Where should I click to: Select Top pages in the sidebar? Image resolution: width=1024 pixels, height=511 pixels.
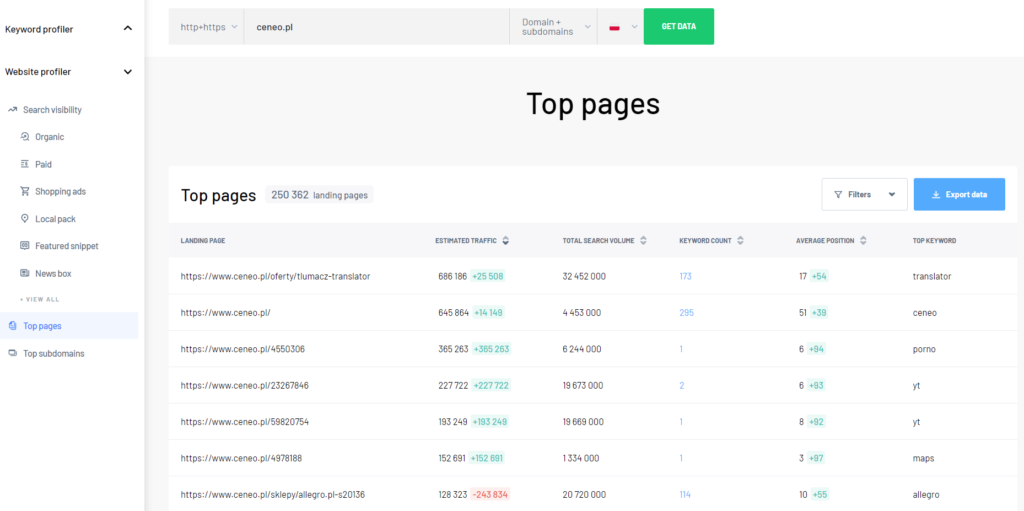pos(69,325)
